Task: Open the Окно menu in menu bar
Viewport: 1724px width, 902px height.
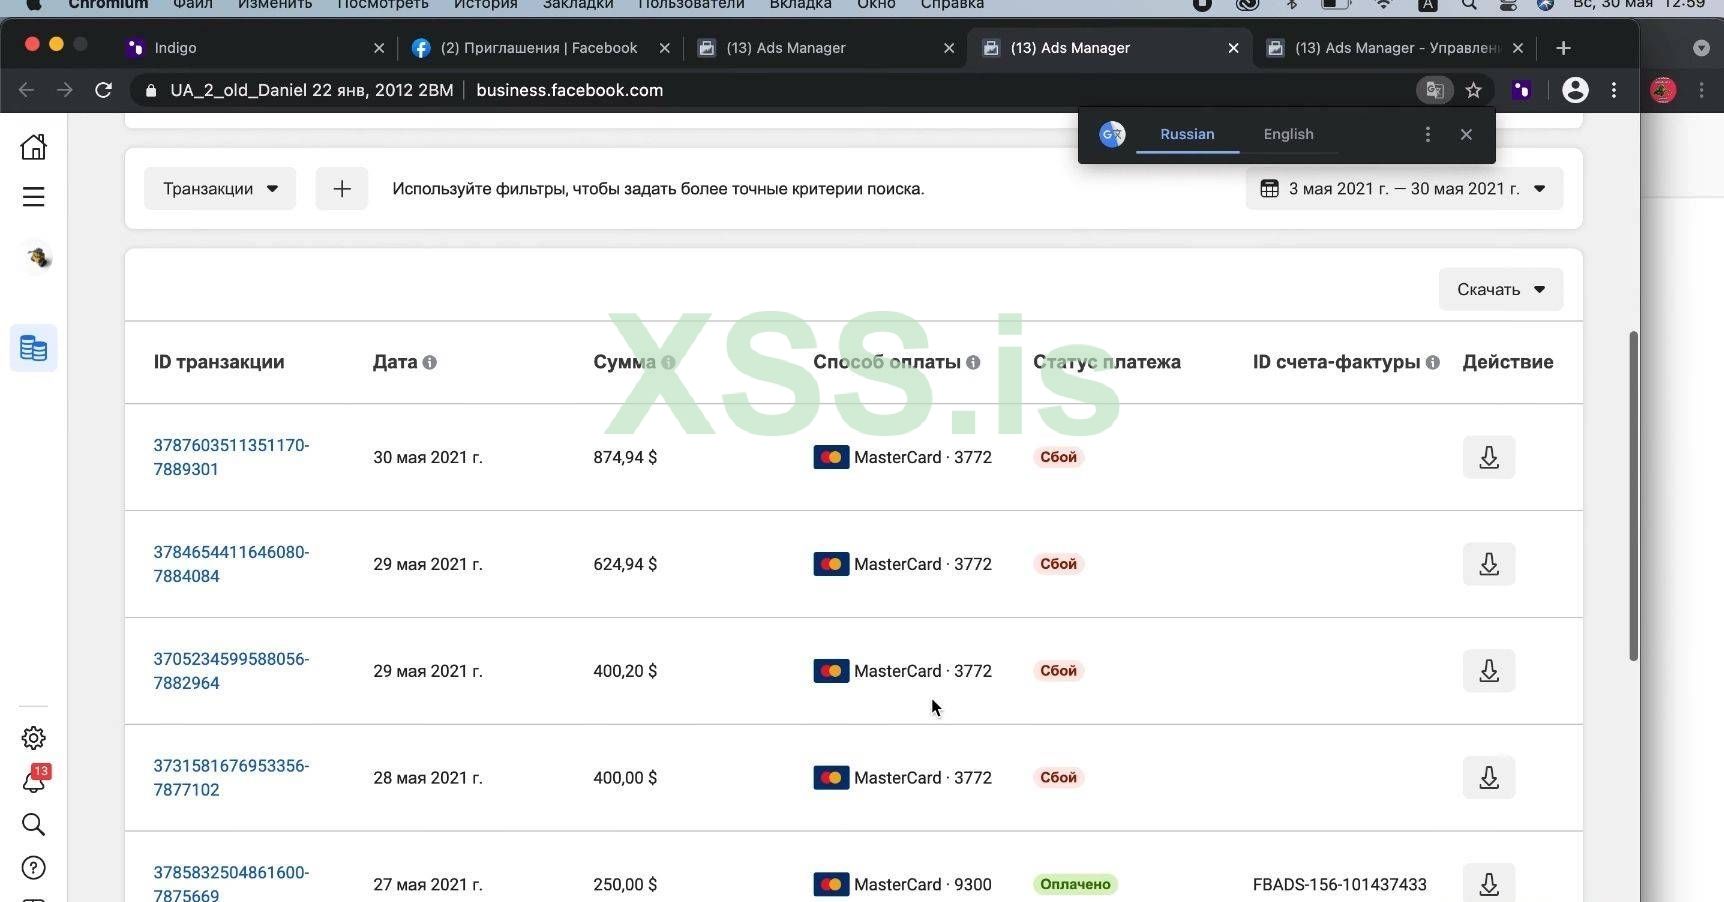Action: (x=876, y=5)
